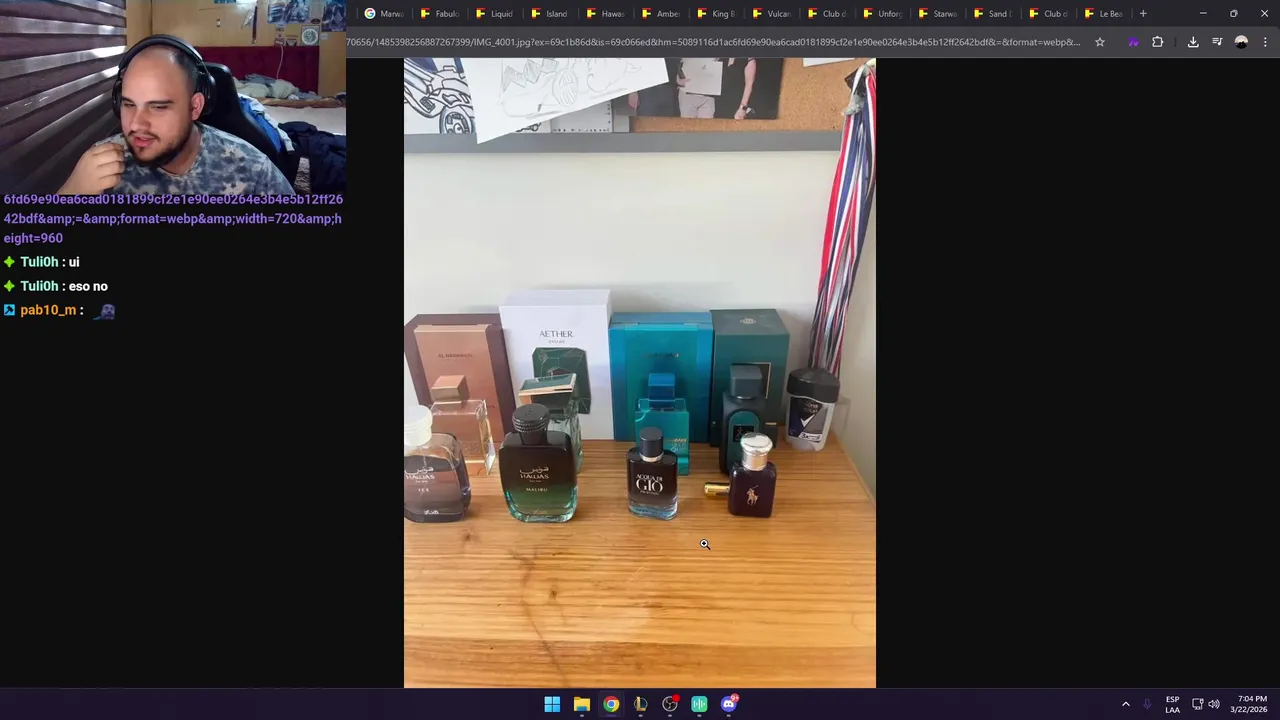Show hidden system tray icons
The image size is (1280, 720).
click(1125, 704)
